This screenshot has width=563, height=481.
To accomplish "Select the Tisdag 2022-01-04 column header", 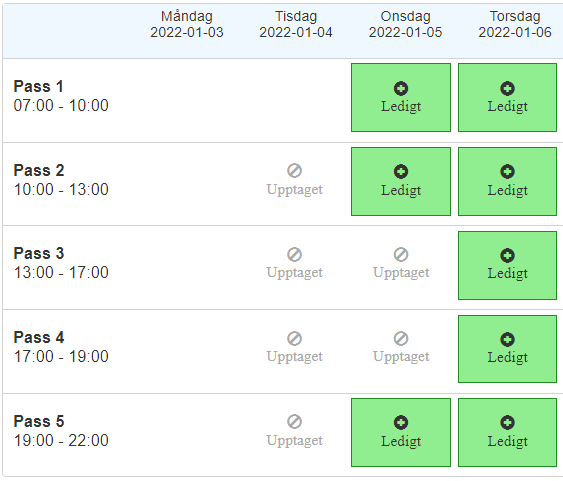I will (296, 24).
